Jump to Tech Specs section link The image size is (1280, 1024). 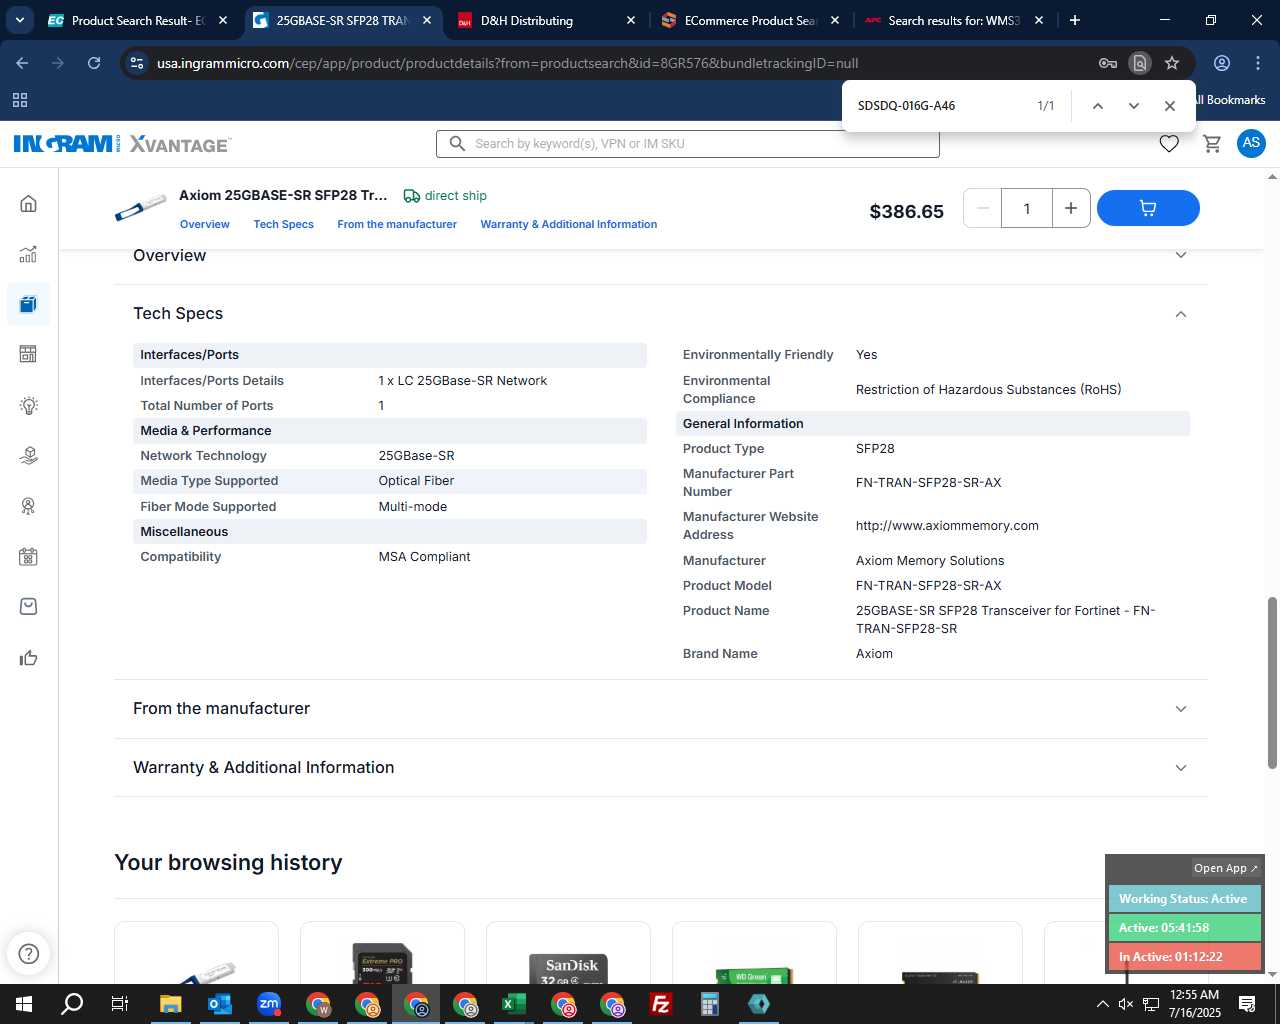(x=284, y=224)
